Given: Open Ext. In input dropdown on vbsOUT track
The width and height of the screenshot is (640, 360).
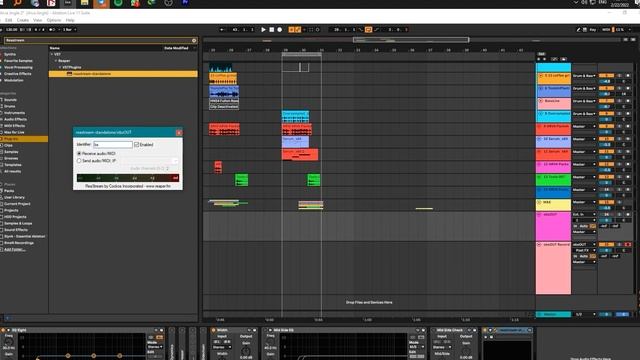Looking at the screenshot, I should (584, 214).
